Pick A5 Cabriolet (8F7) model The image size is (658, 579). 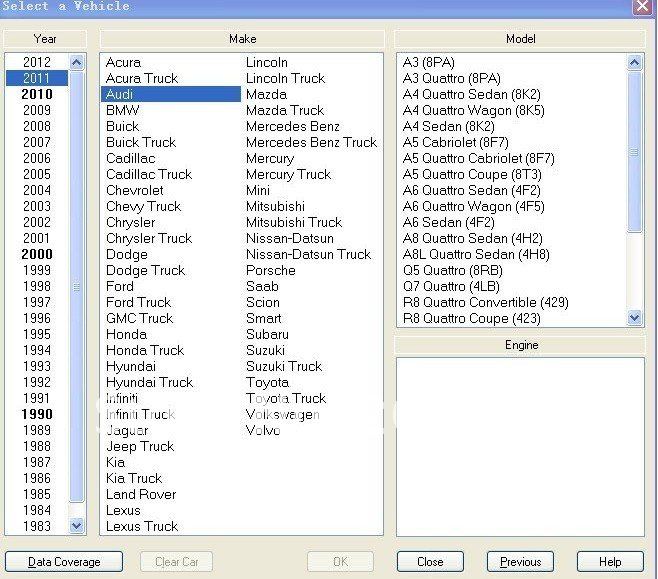[456, 142]
